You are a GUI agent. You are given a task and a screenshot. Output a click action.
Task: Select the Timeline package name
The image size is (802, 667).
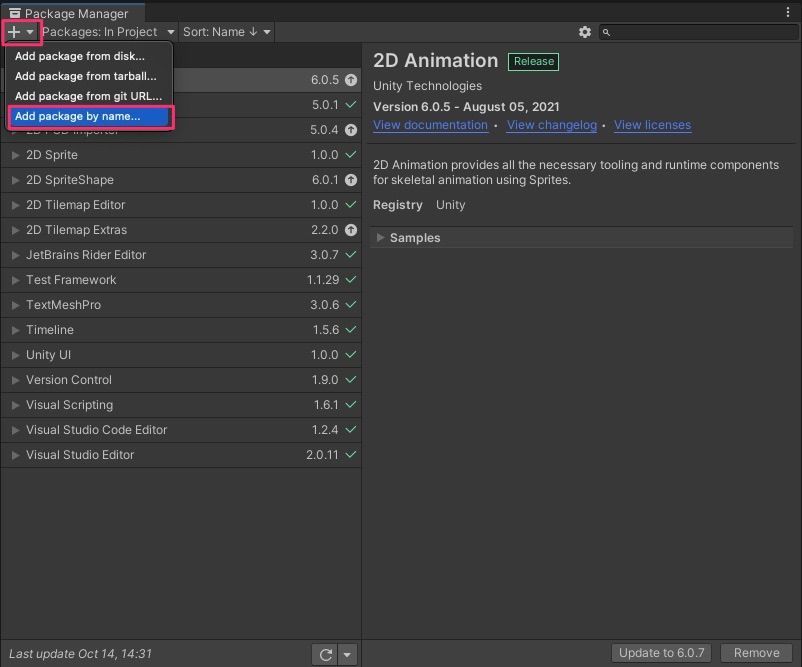point(50,330)
